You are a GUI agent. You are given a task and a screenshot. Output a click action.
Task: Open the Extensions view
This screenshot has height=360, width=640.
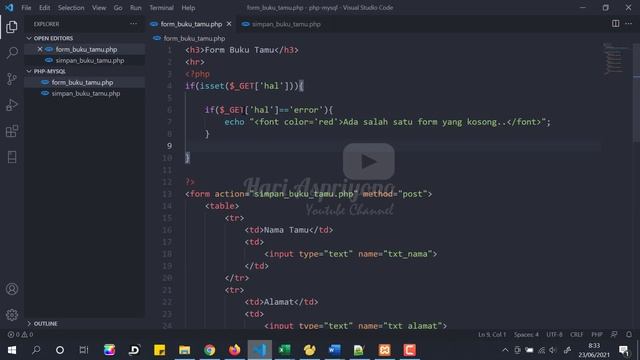tap(12, 131)
